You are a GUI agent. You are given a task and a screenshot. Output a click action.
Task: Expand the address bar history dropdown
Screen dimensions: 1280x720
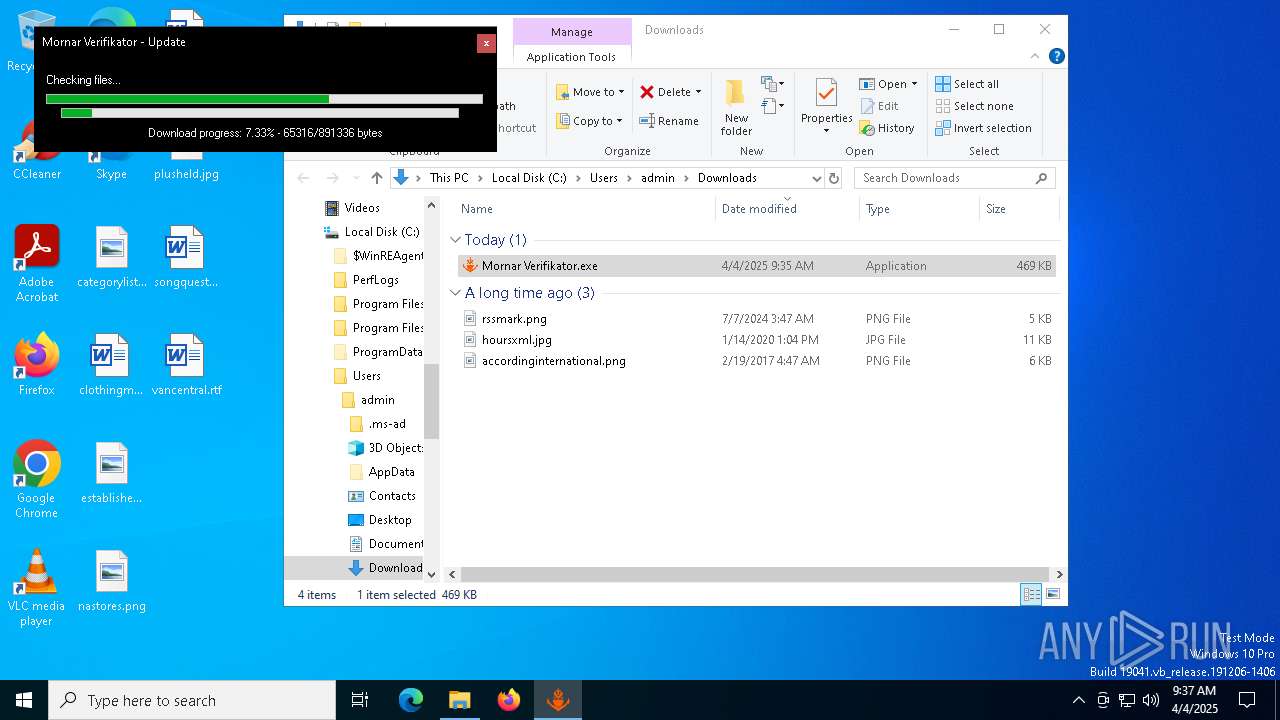(x=816, y=178)
